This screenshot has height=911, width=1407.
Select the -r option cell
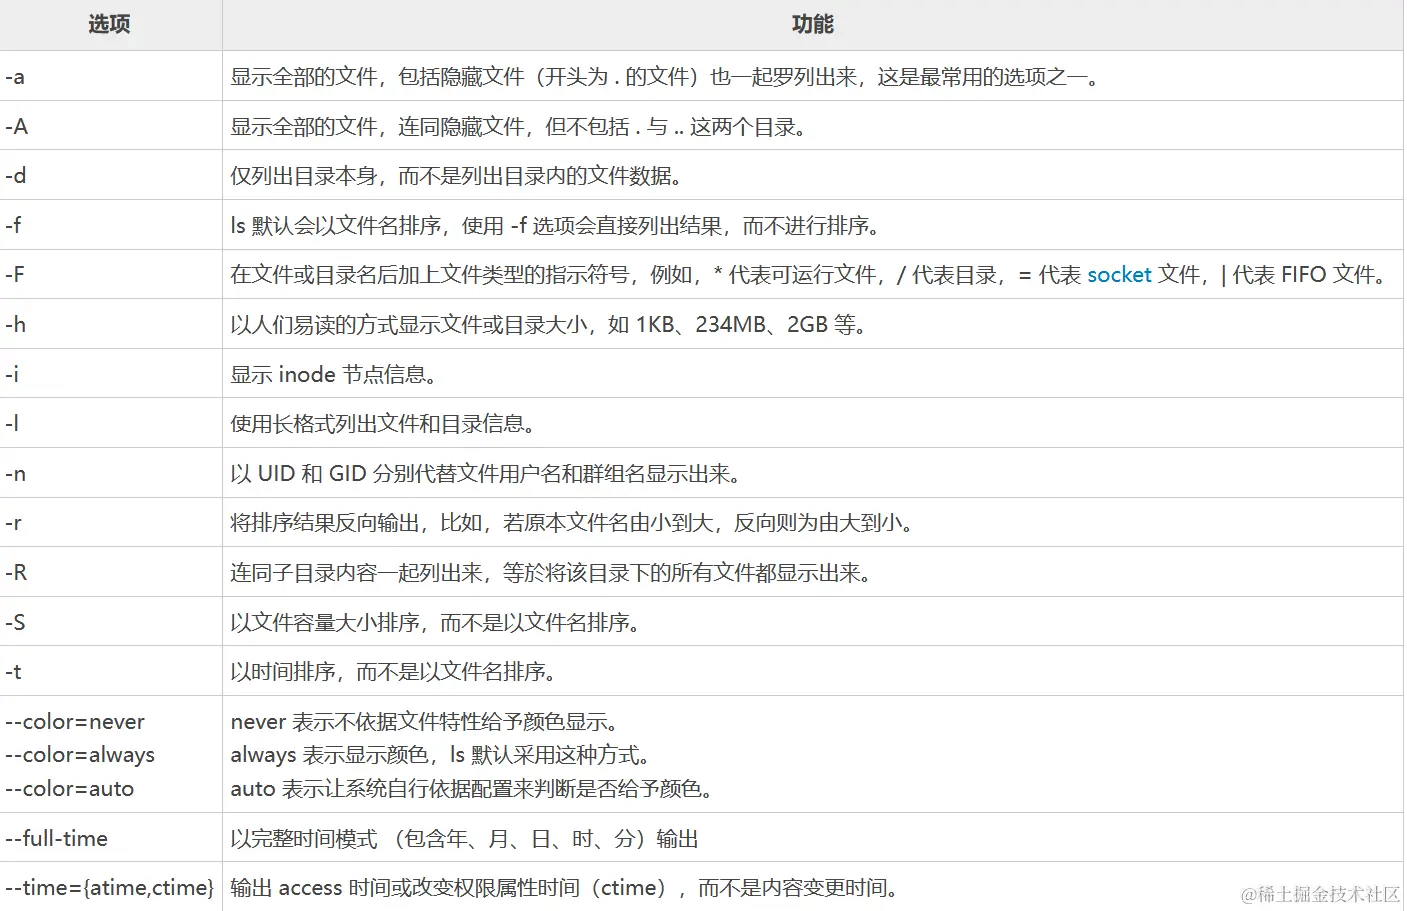(110, 522)
